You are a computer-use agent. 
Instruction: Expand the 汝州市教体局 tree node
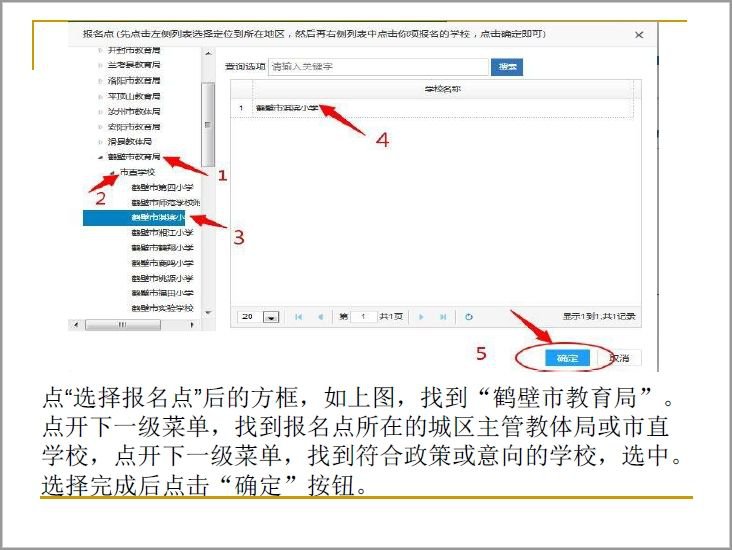(x=100, y=112)
